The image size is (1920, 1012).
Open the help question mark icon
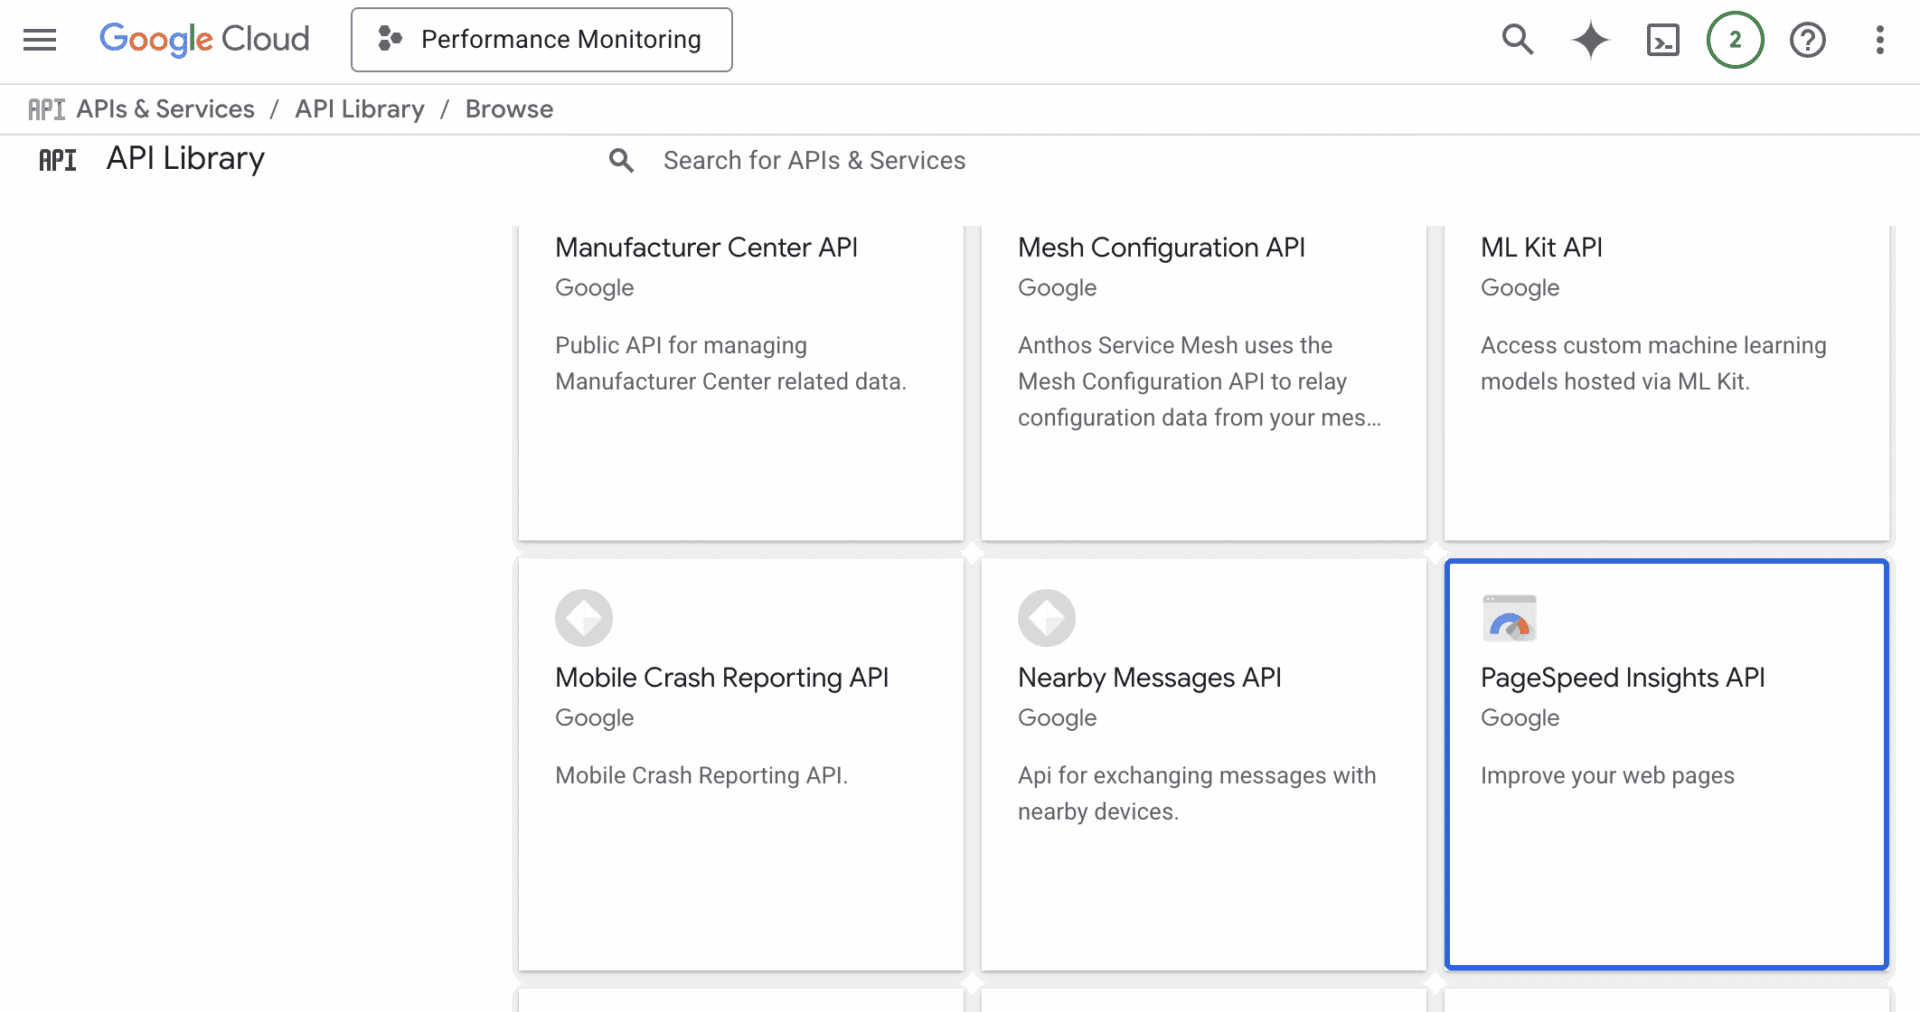1807,40
